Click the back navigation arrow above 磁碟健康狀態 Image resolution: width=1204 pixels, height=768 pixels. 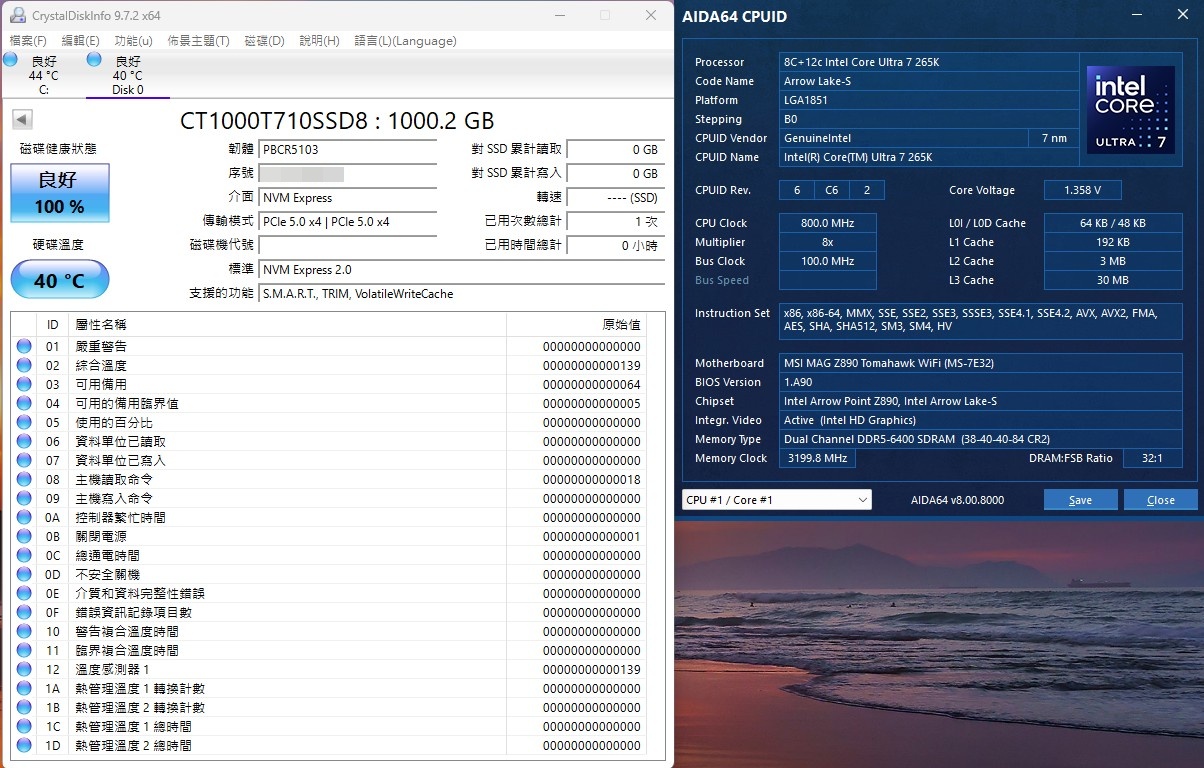(x=22, y=119)
